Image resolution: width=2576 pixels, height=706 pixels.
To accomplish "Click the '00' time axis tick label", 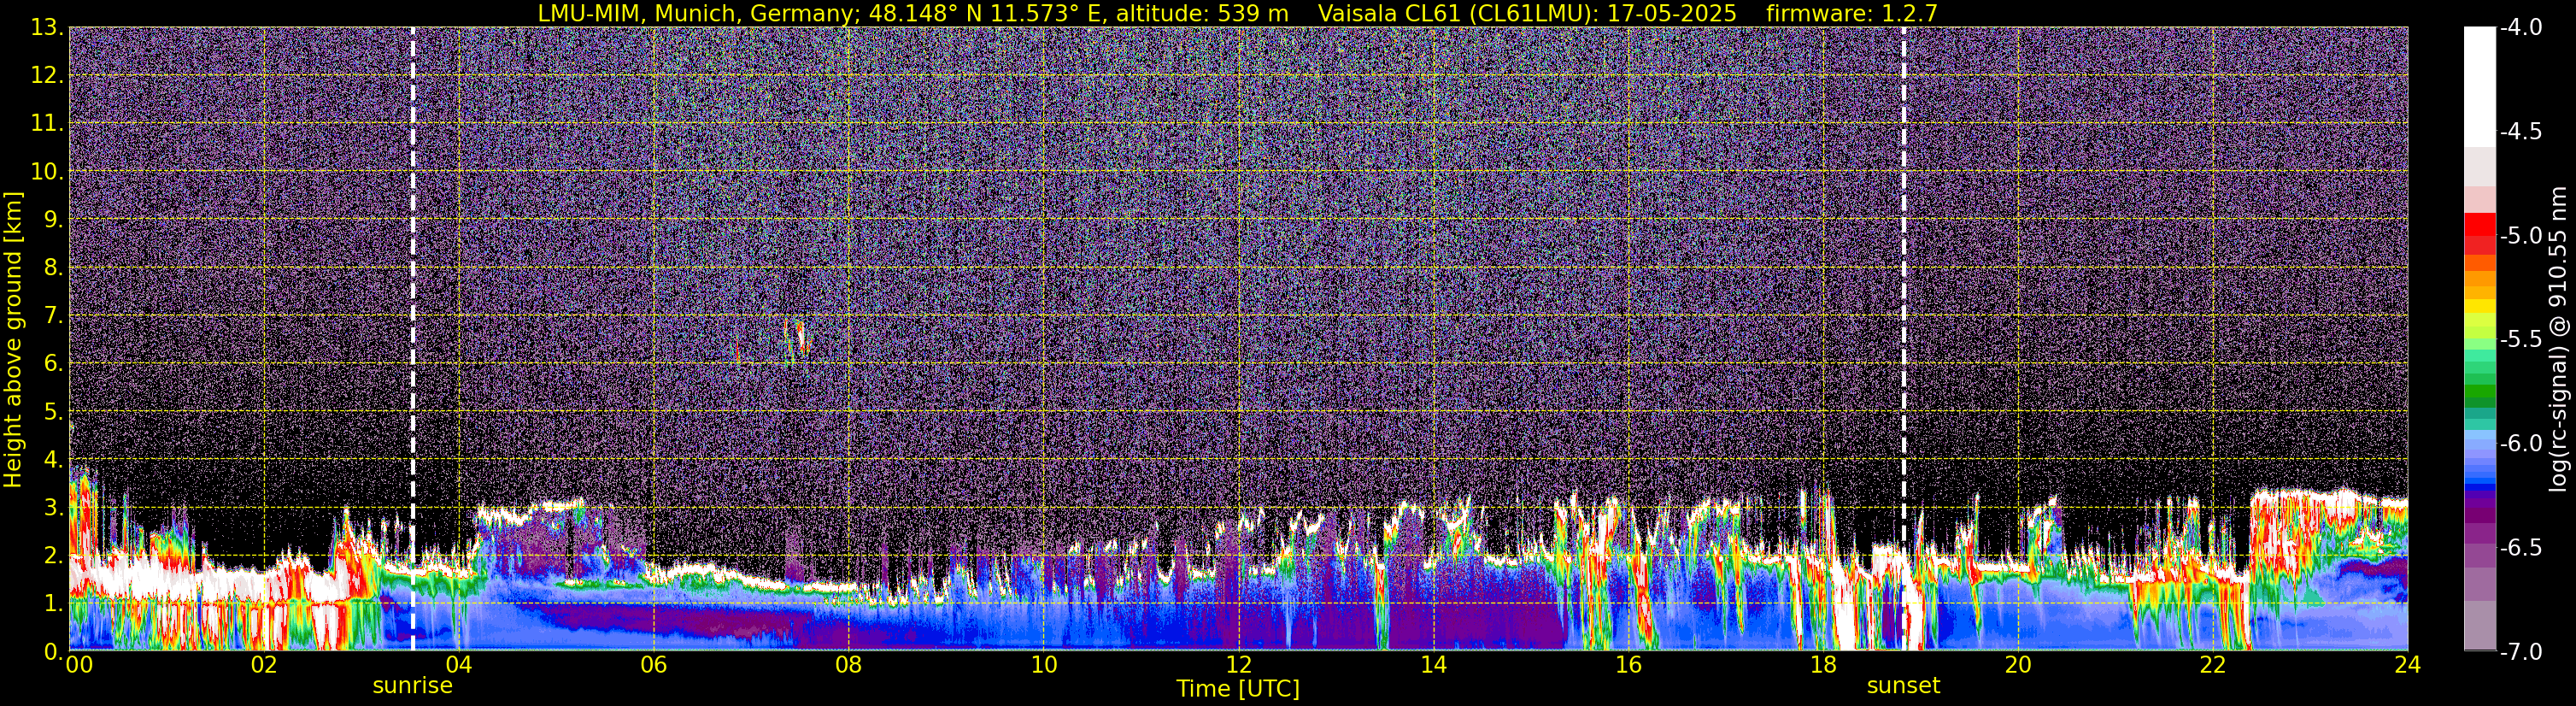I will coord(79,665).
